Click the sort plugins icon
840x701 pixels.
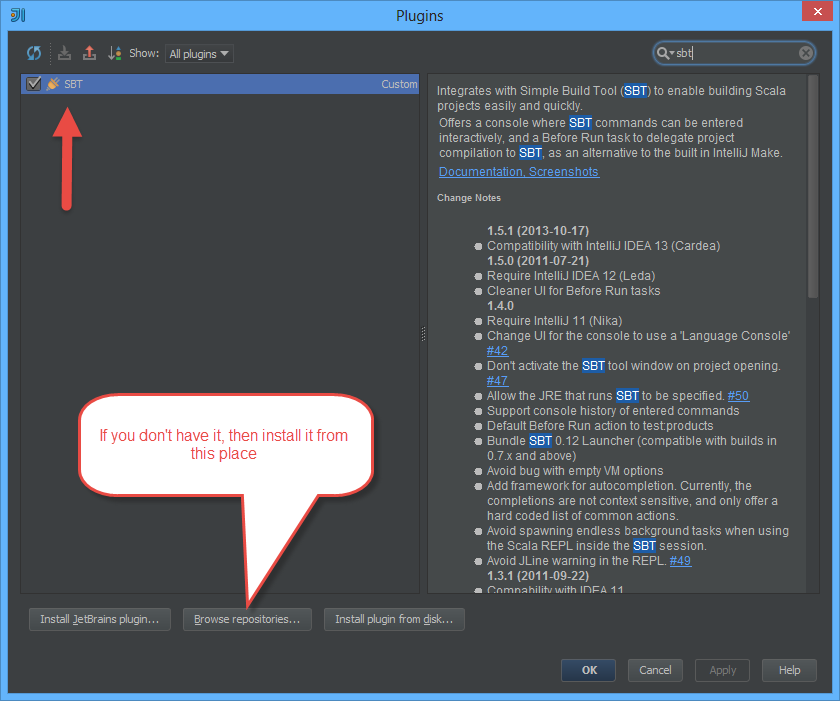[x=114, y=53]
